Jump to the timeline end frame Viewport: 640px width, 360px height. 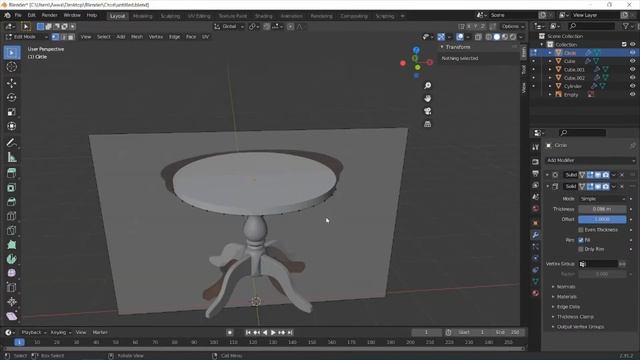(x=290, y=333)
